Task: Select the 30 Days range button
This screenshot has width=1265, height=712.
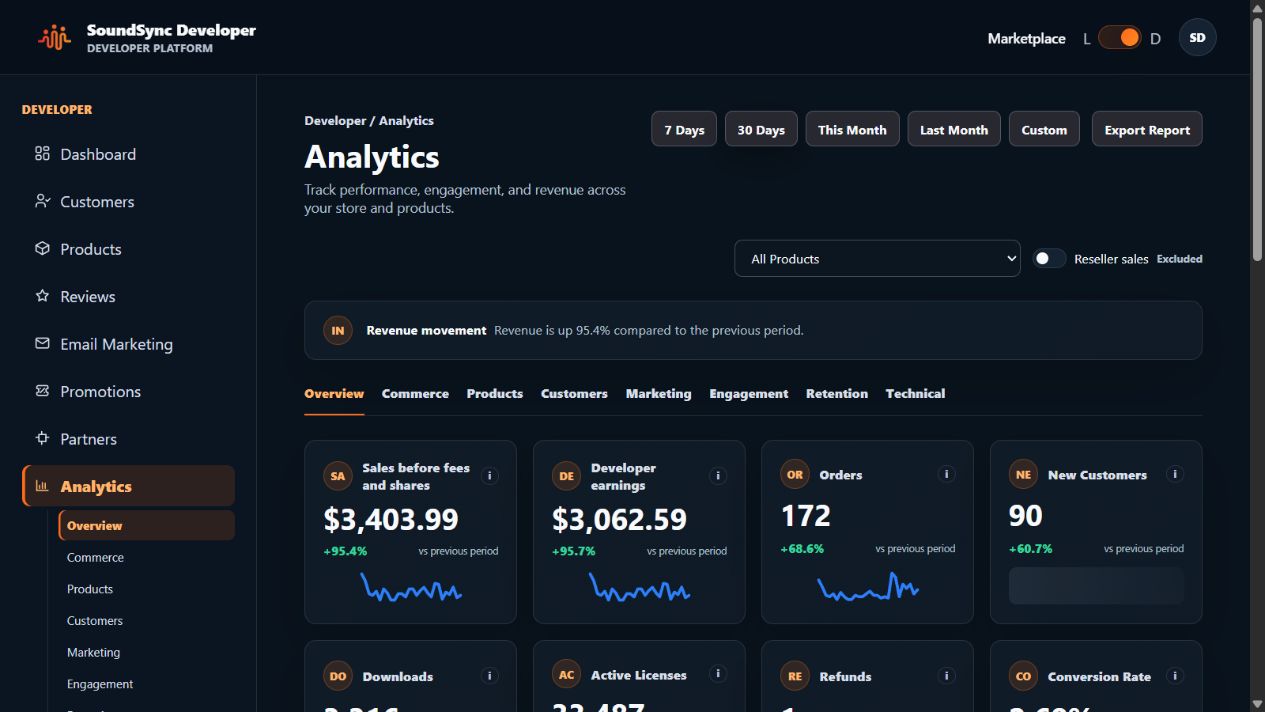Action: (761, 129)
